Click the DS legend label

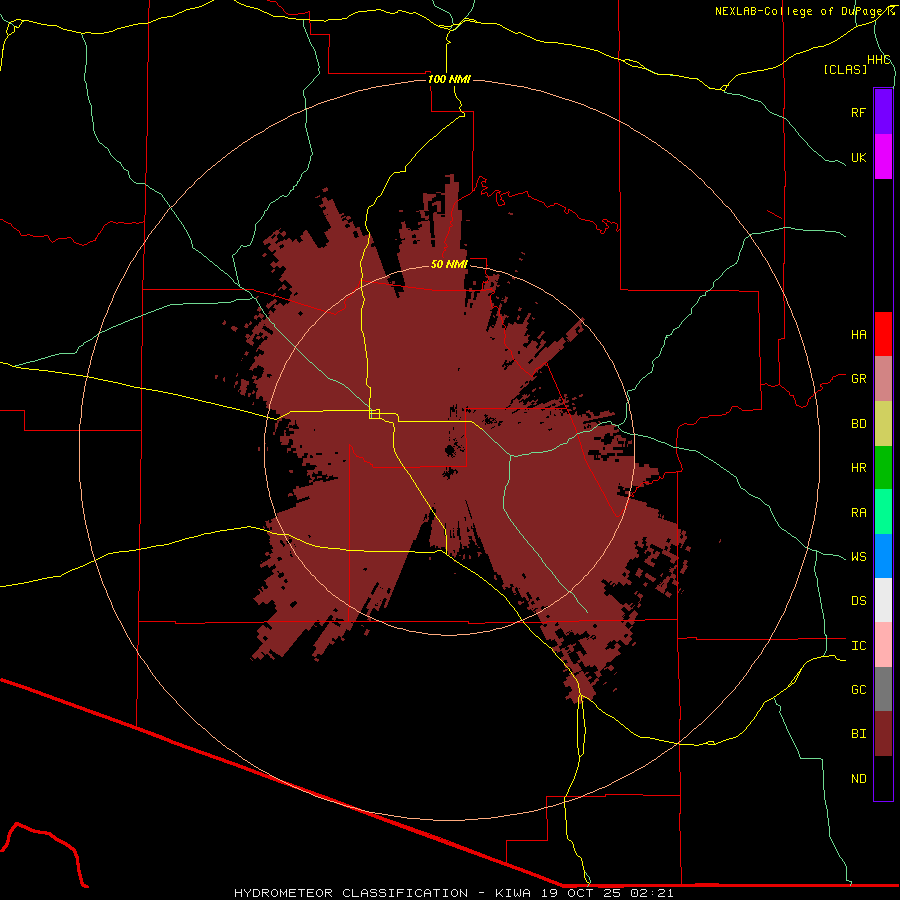(858, 601)
